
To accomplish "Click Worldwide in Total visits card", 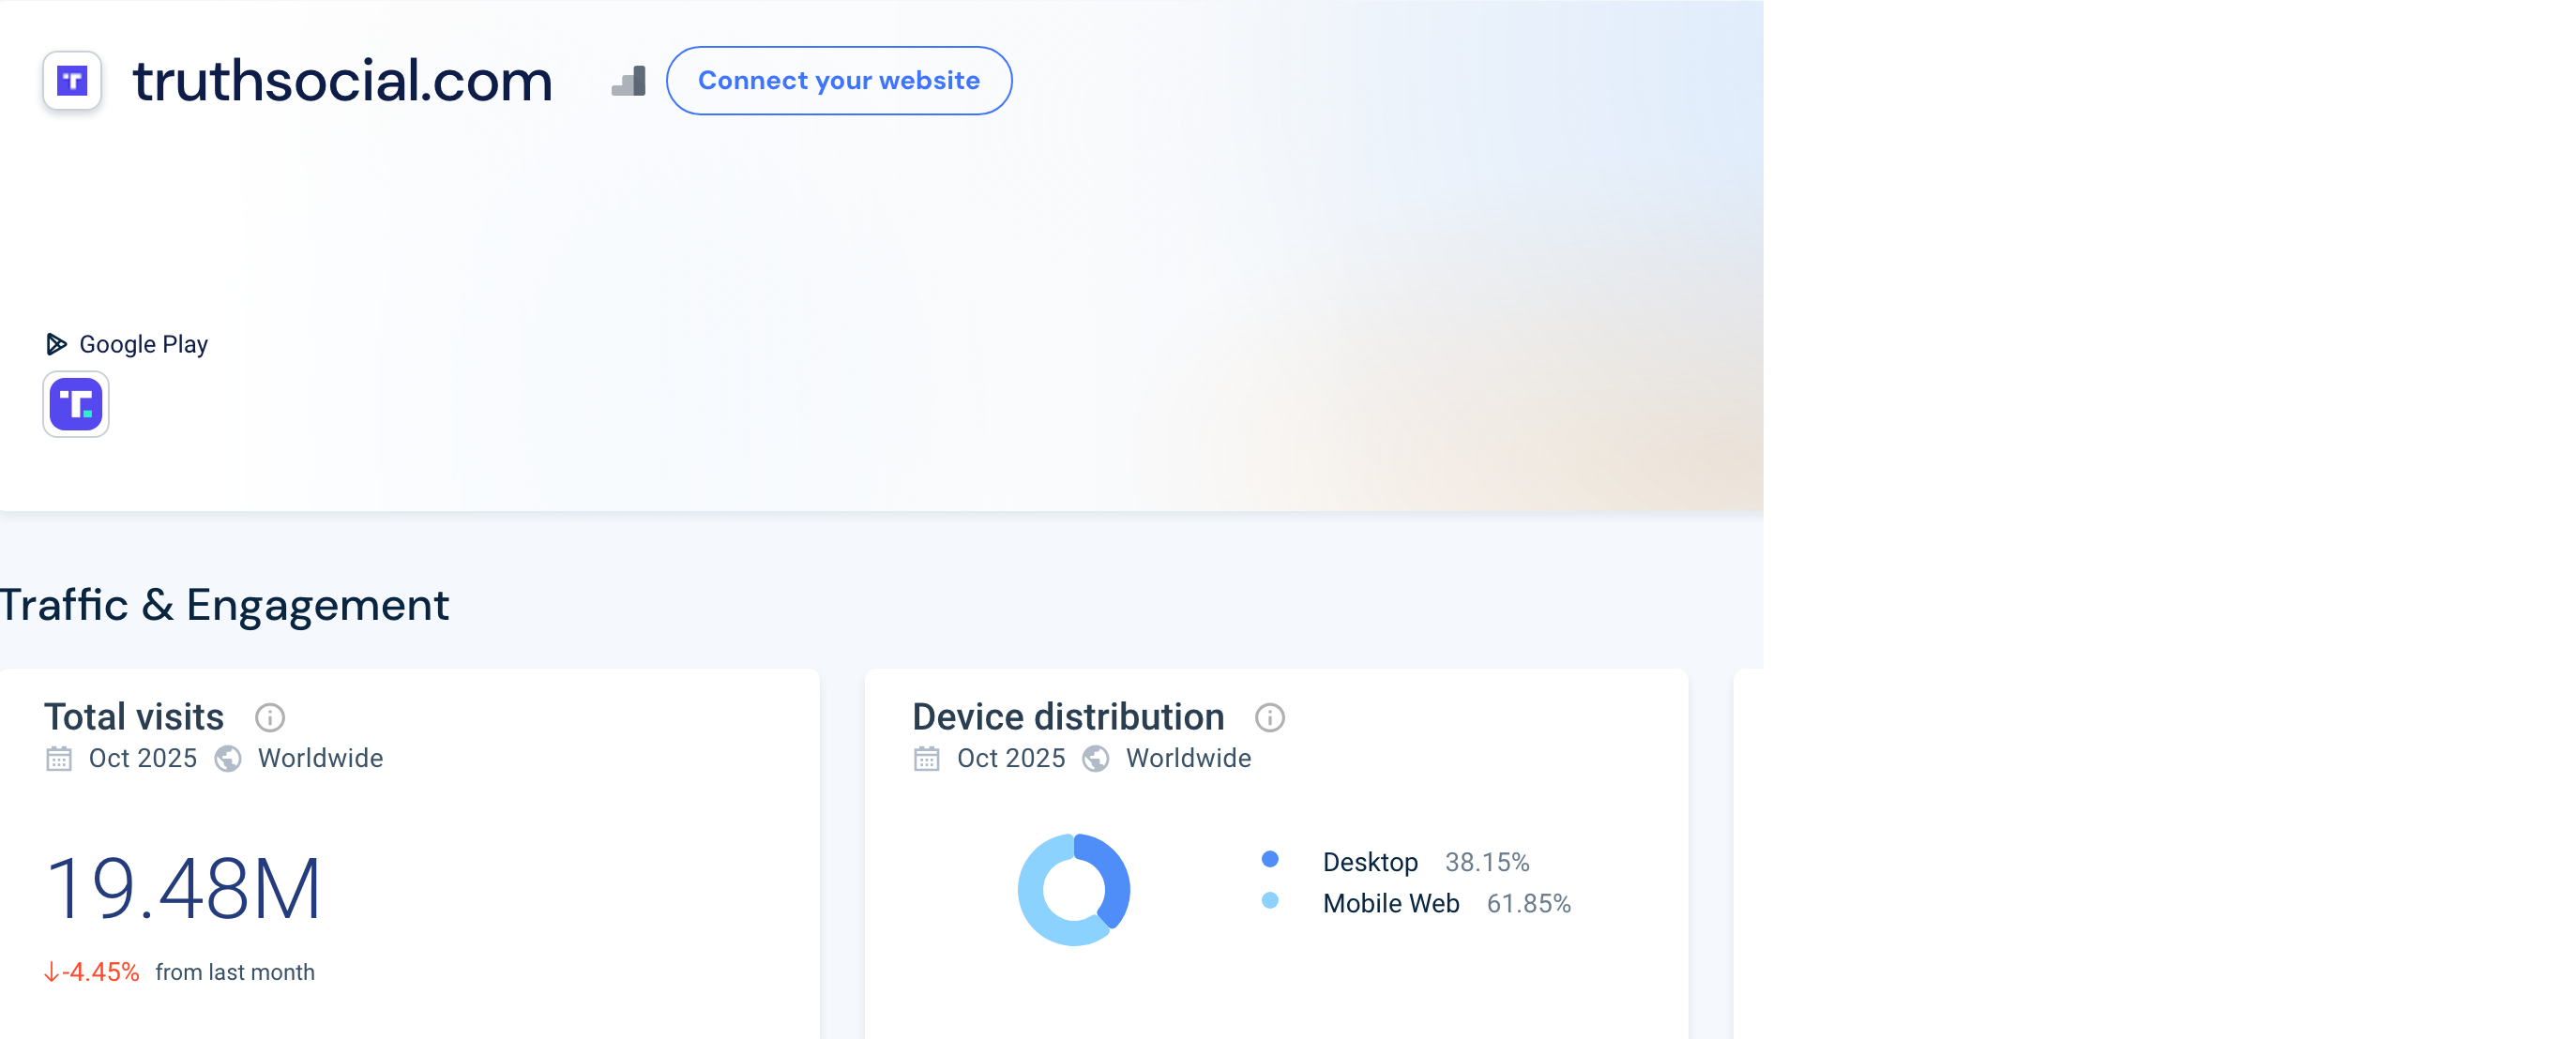I will coord(321,758).
